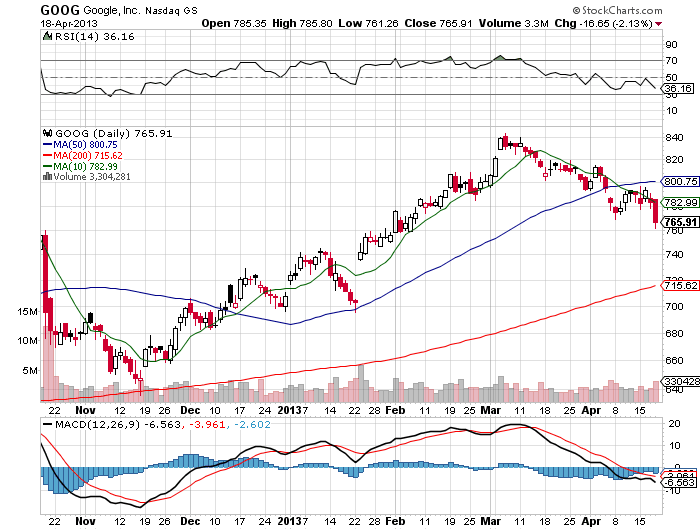Click the RSI(14) 36.16 label
The width and height of the screenshot is (700, 530).
tap(94, 37)
